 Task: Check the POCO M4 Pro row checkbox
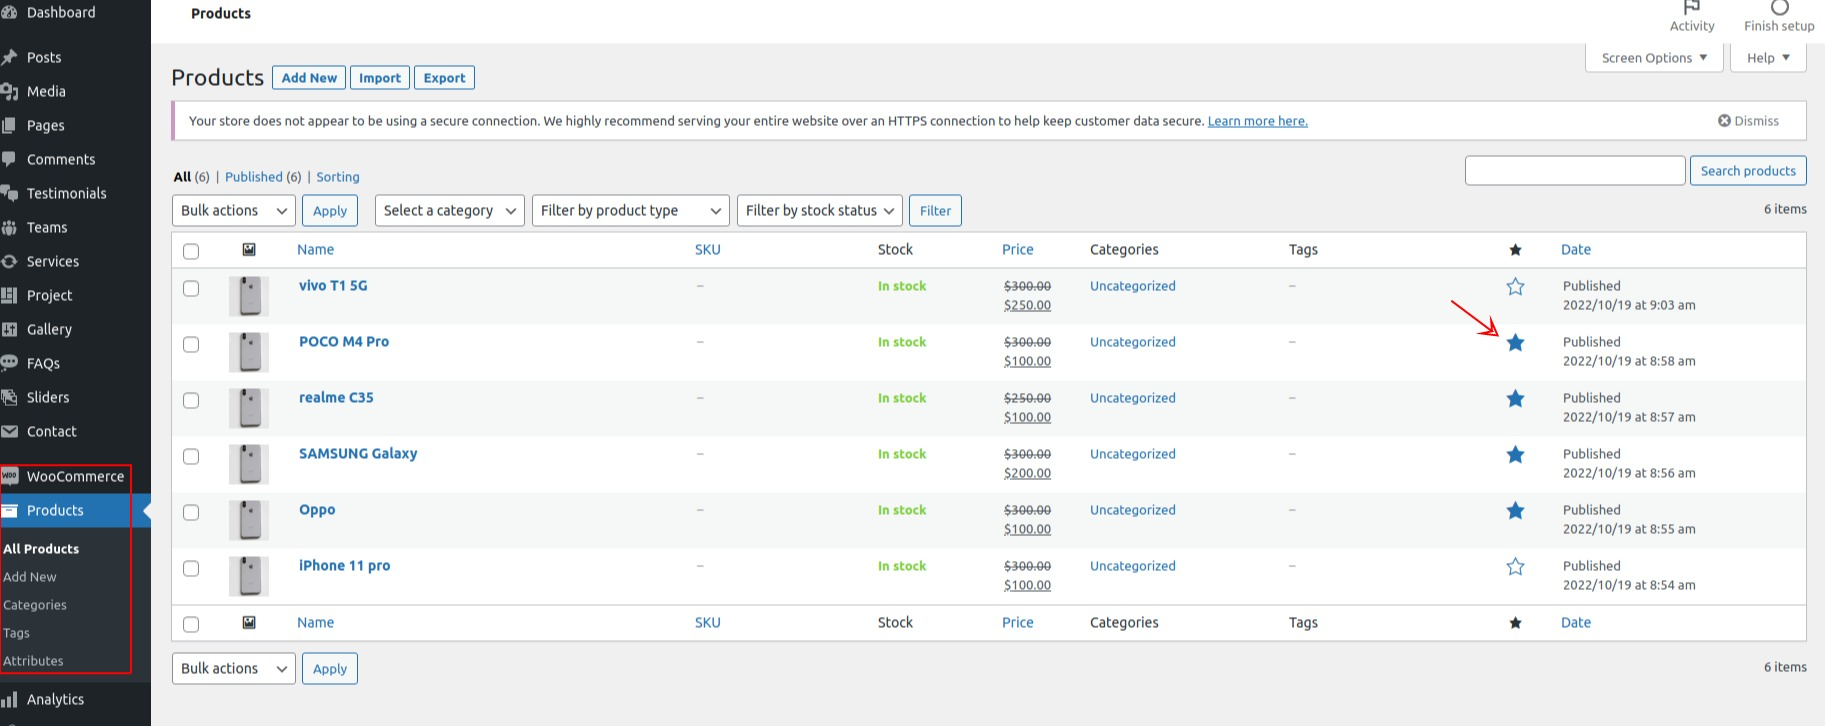[x=191, y=344]
